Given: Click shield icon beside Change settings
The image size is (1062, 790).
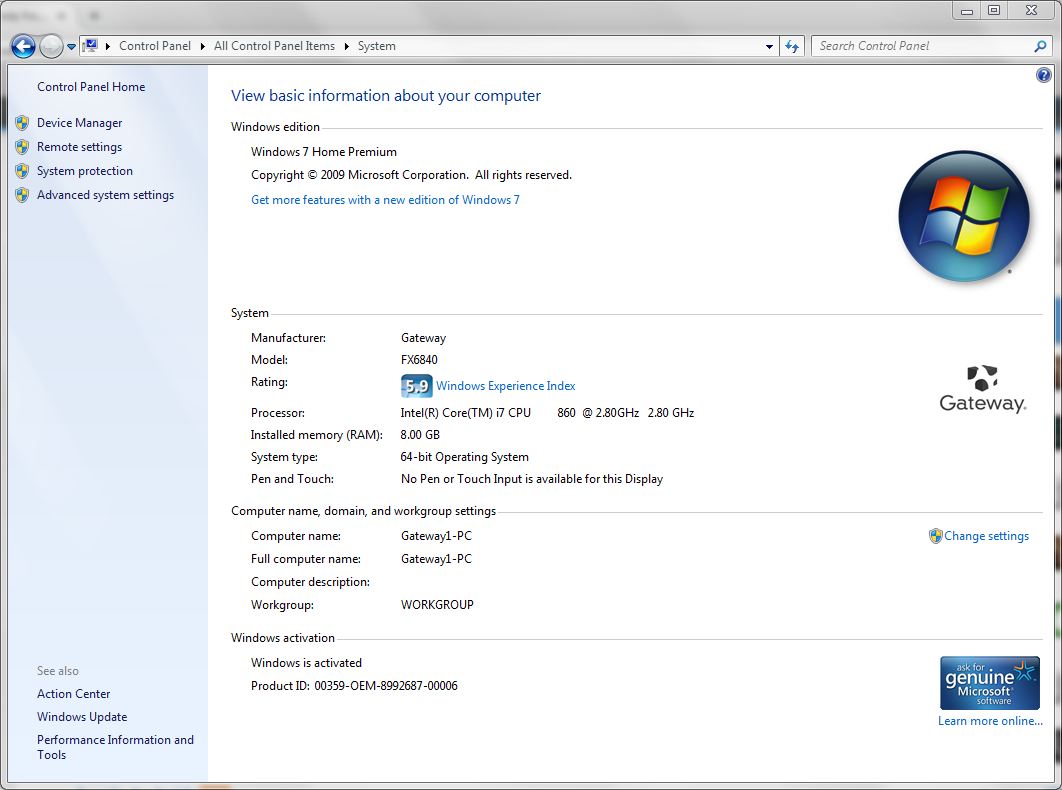Looking at the screenshot, I should (x=935, y=536).
